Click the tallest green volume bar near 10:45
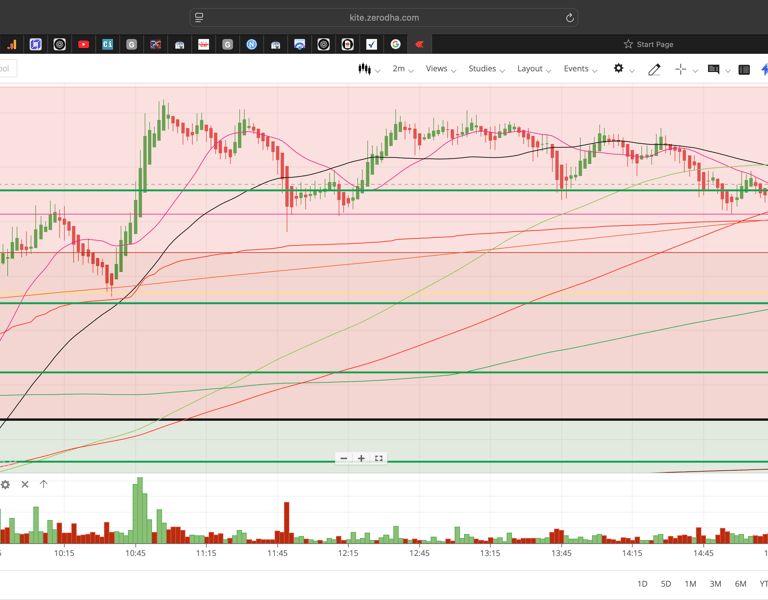The width and height of the screenshot is (768, 600). tap(140, 510)
